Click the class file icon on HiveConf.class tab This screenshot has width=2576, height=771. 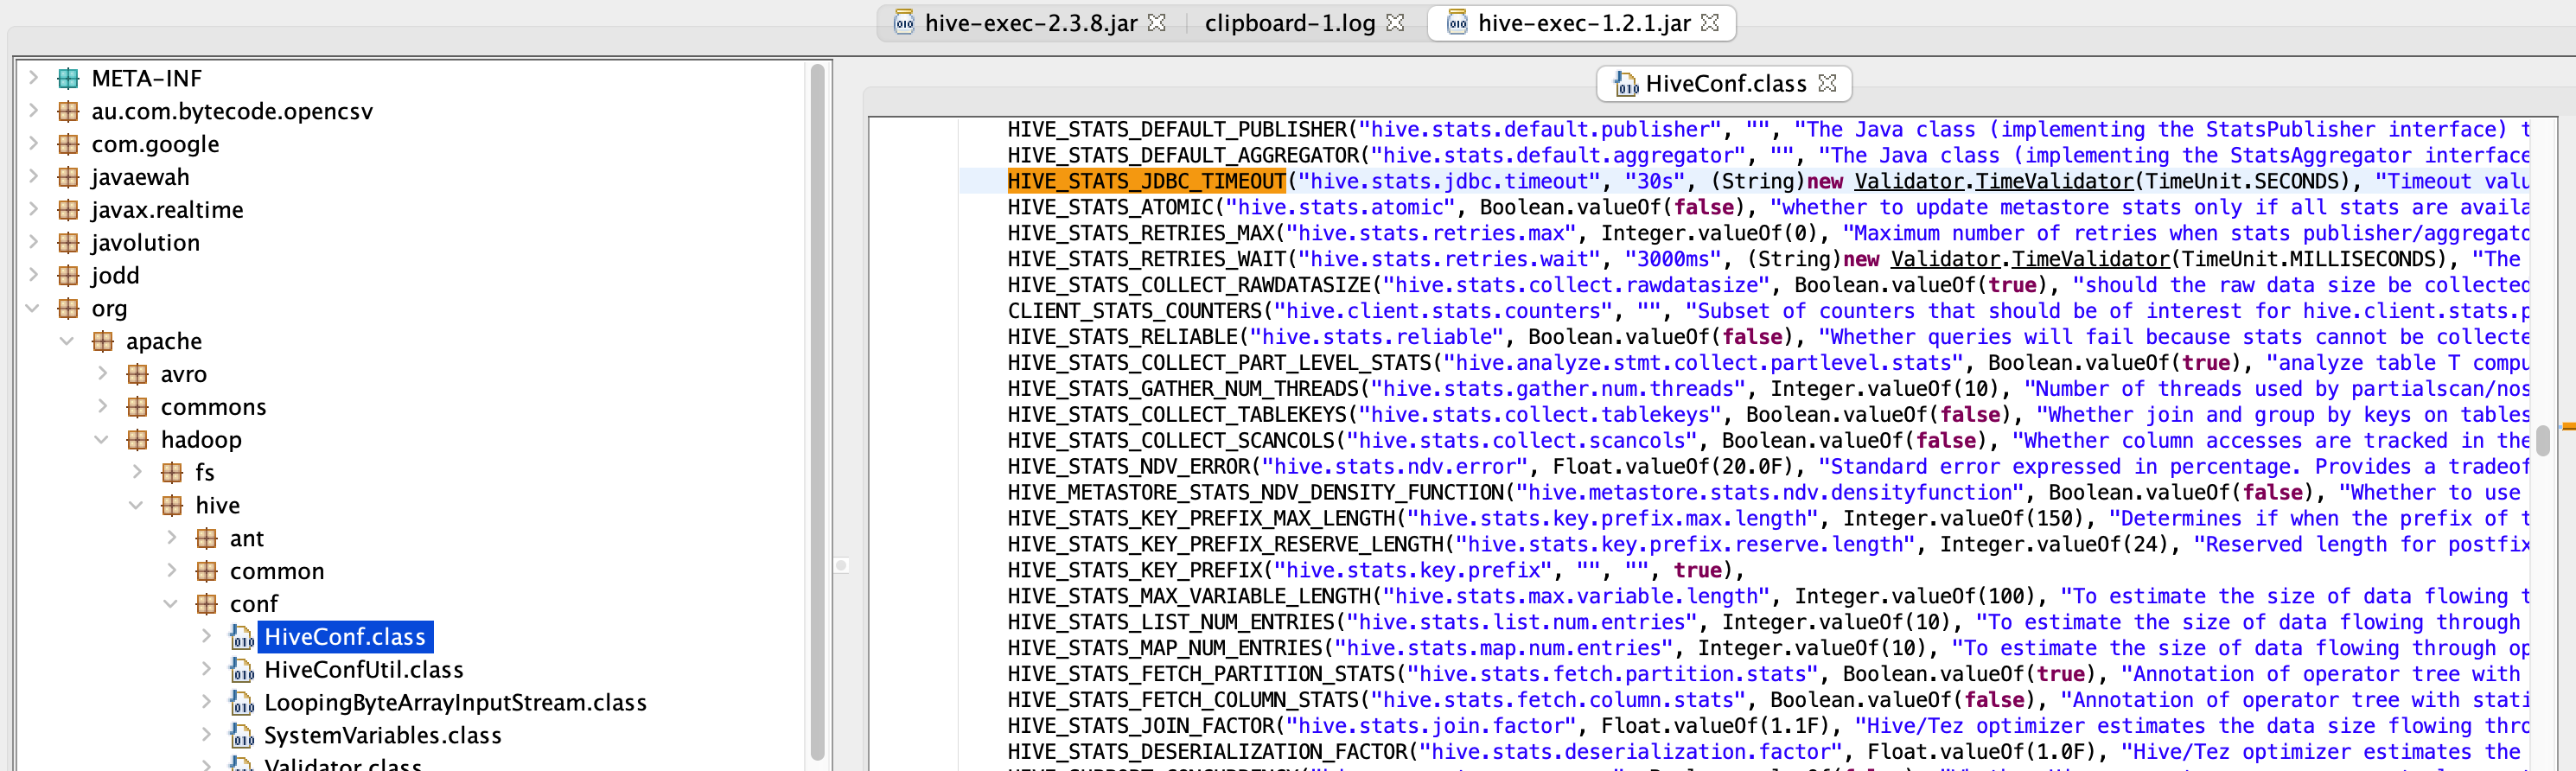(1626, 84)
